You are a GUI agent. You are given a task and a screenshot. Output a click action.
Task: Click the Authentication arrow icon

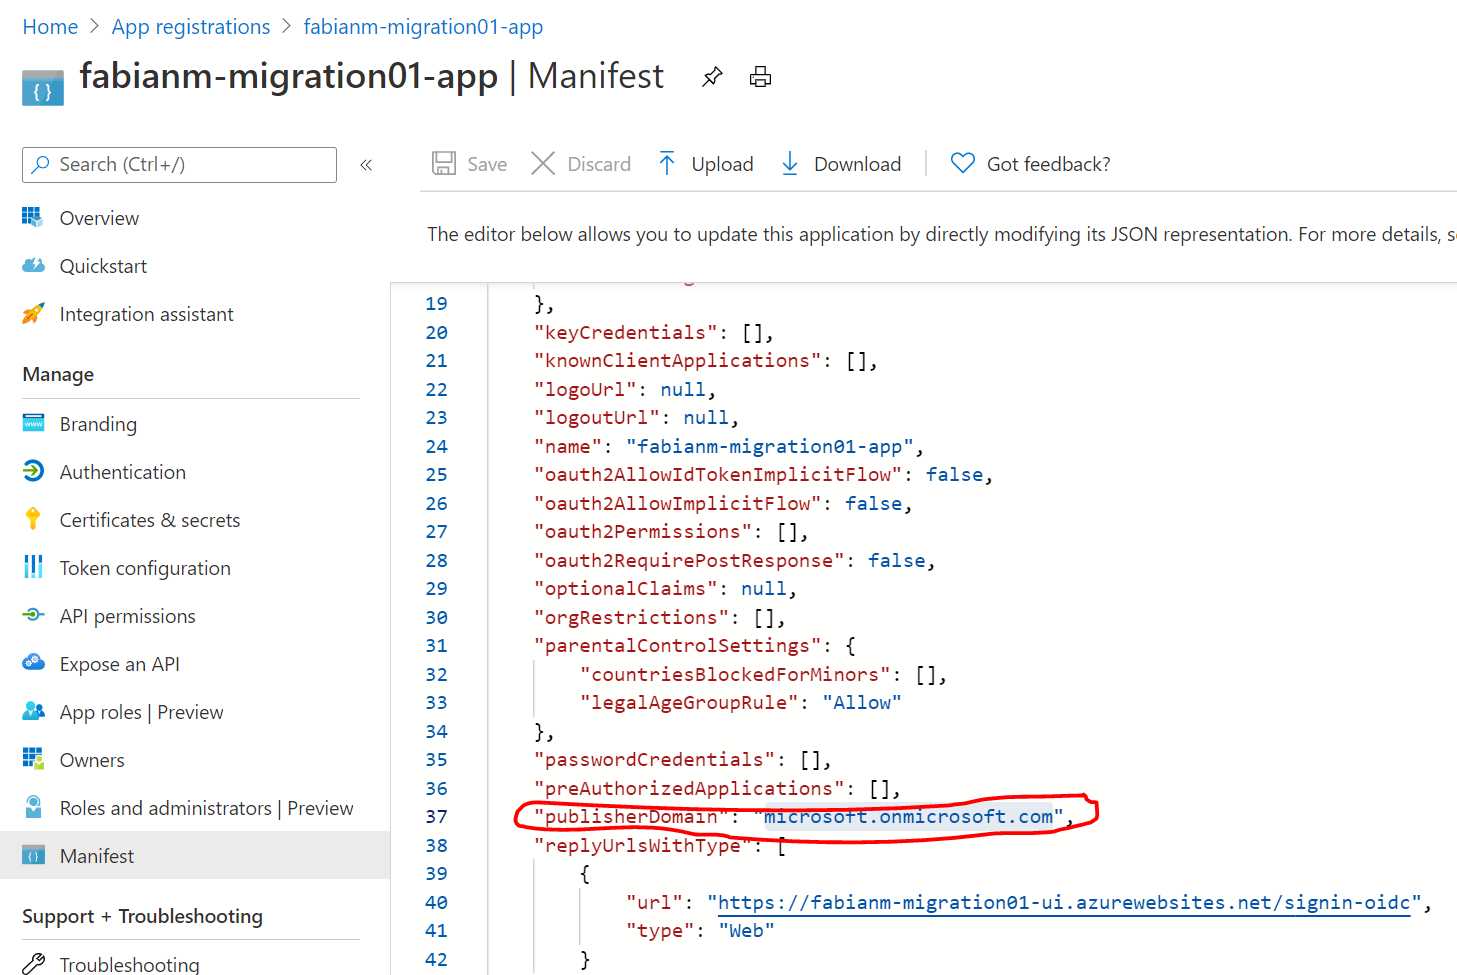click(33, 470)
